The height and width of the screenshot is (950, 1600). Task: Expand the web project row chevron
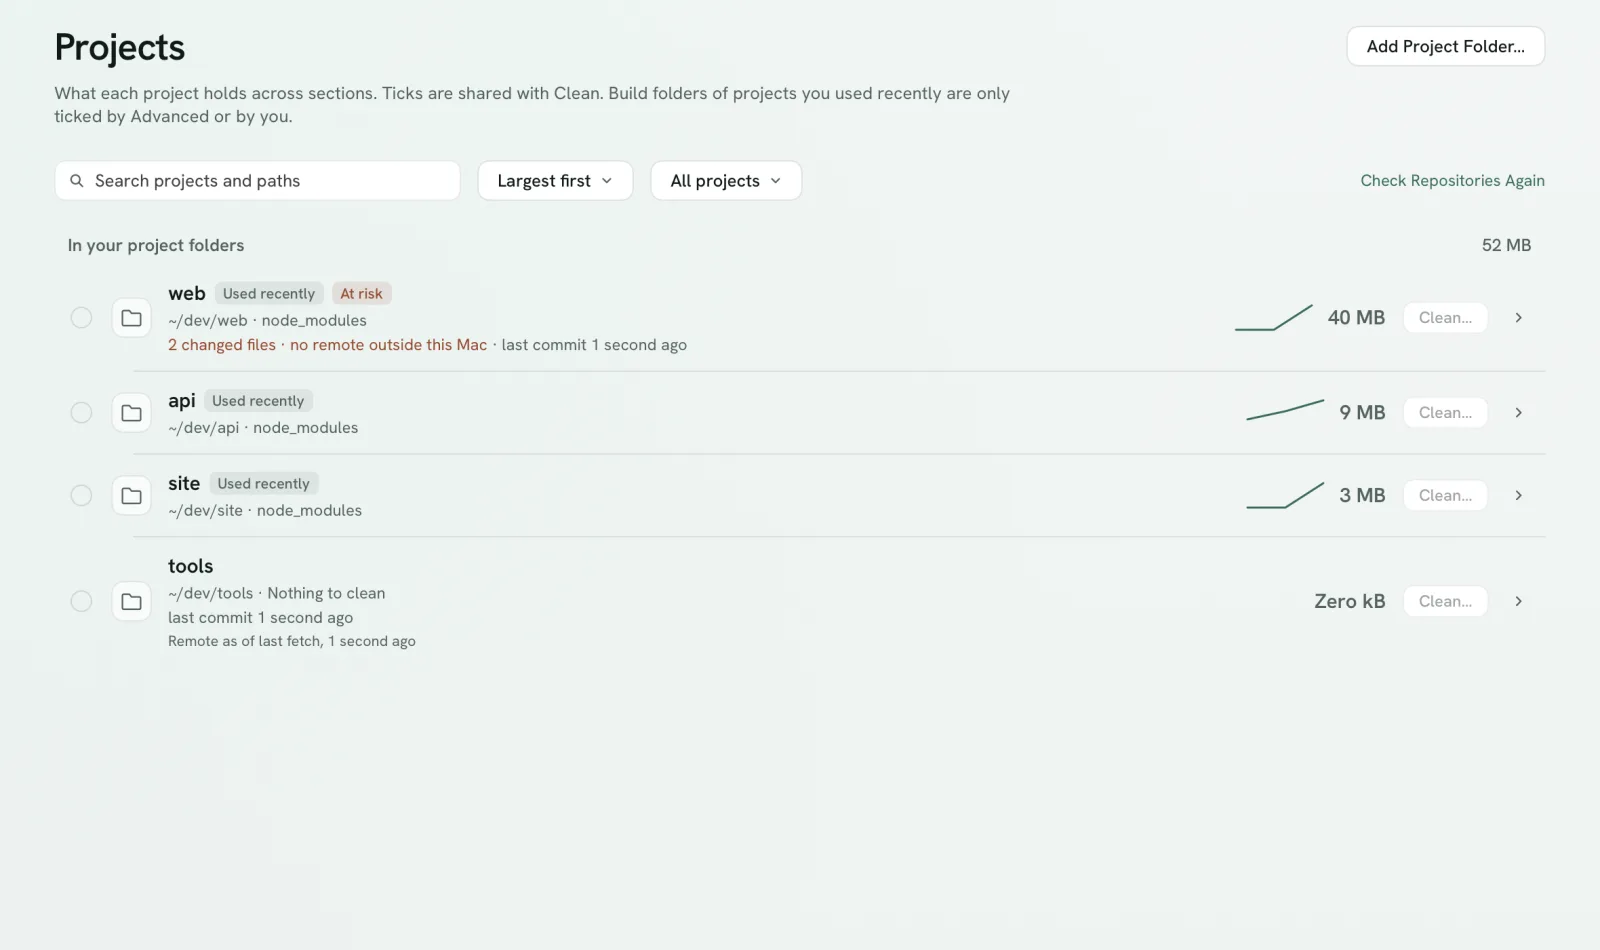1518,318
